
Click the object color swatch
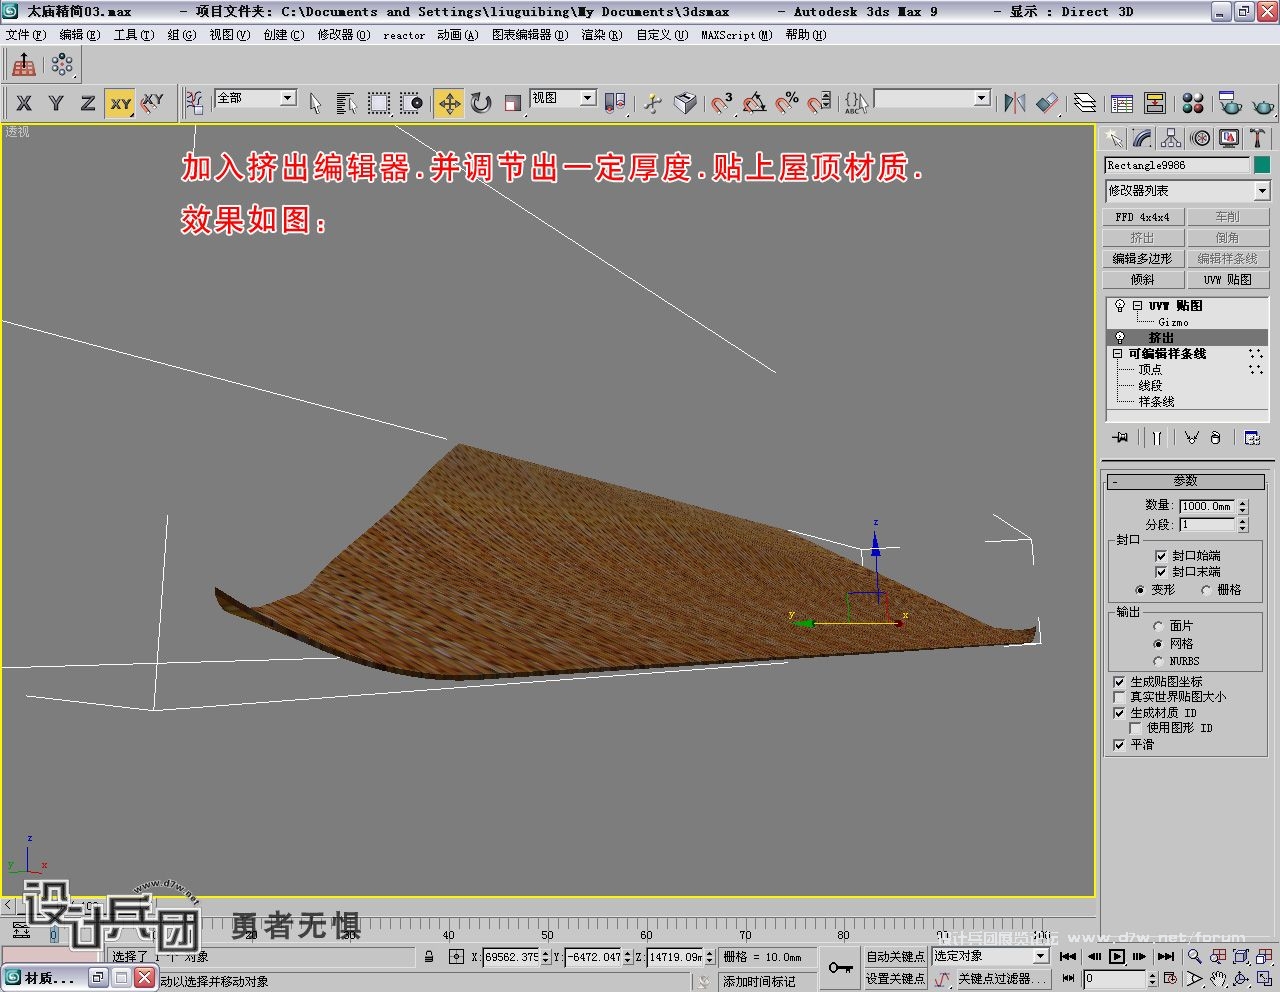click(x=1262, y=165)
